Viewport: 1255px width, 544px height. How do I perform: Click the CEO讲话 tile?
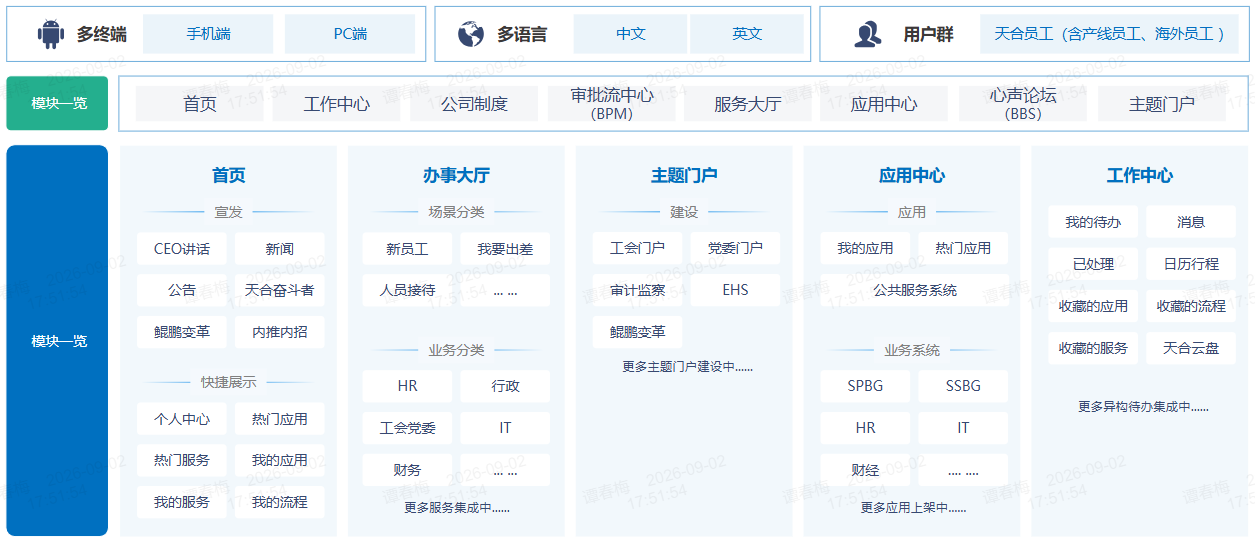(182, 249)
